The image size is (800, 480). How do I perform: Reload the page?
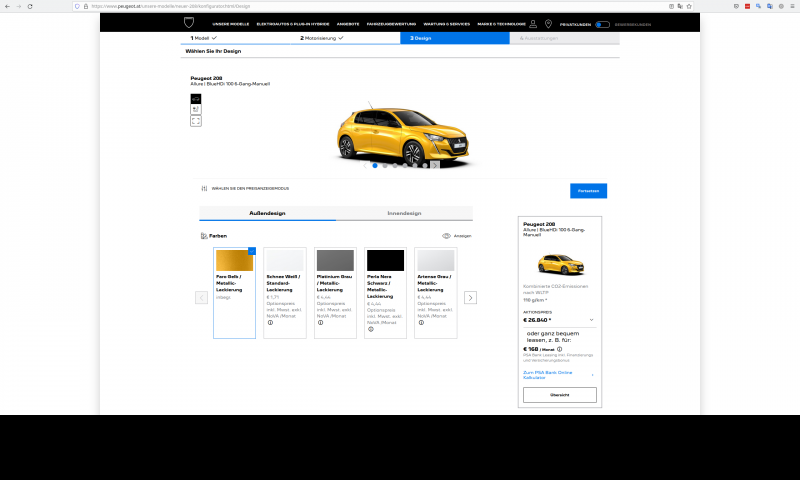[x=30, y=6]
